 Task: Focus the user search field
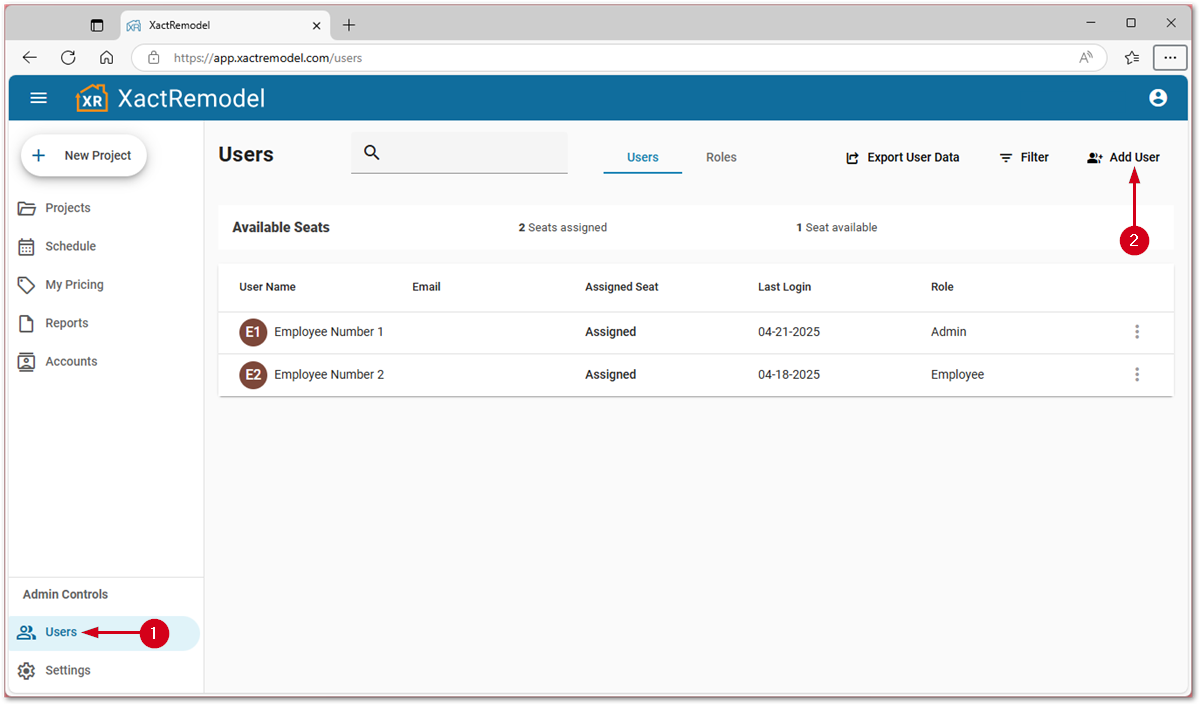(x=459, y=153)
